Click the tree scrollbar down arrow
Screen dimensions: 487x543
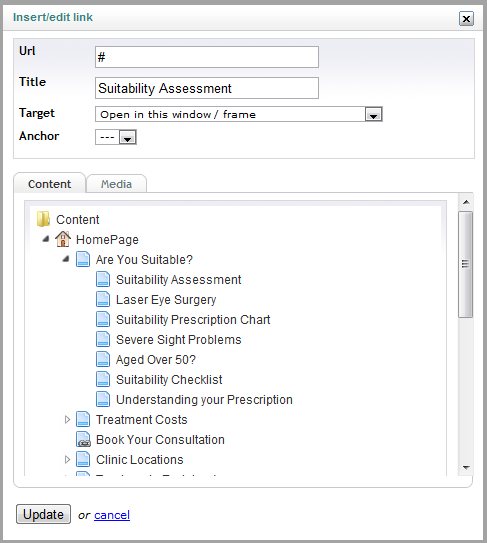coord(466,468)
